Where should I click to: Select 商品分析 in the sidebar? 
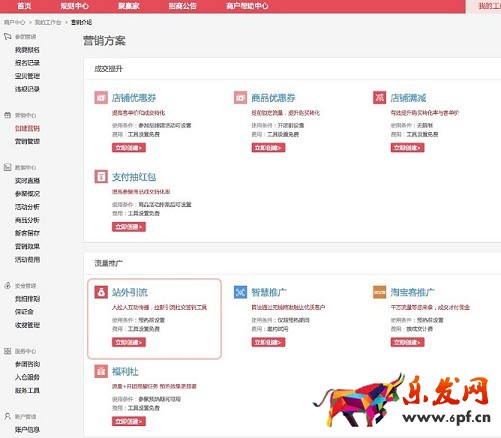click(27, 220)
